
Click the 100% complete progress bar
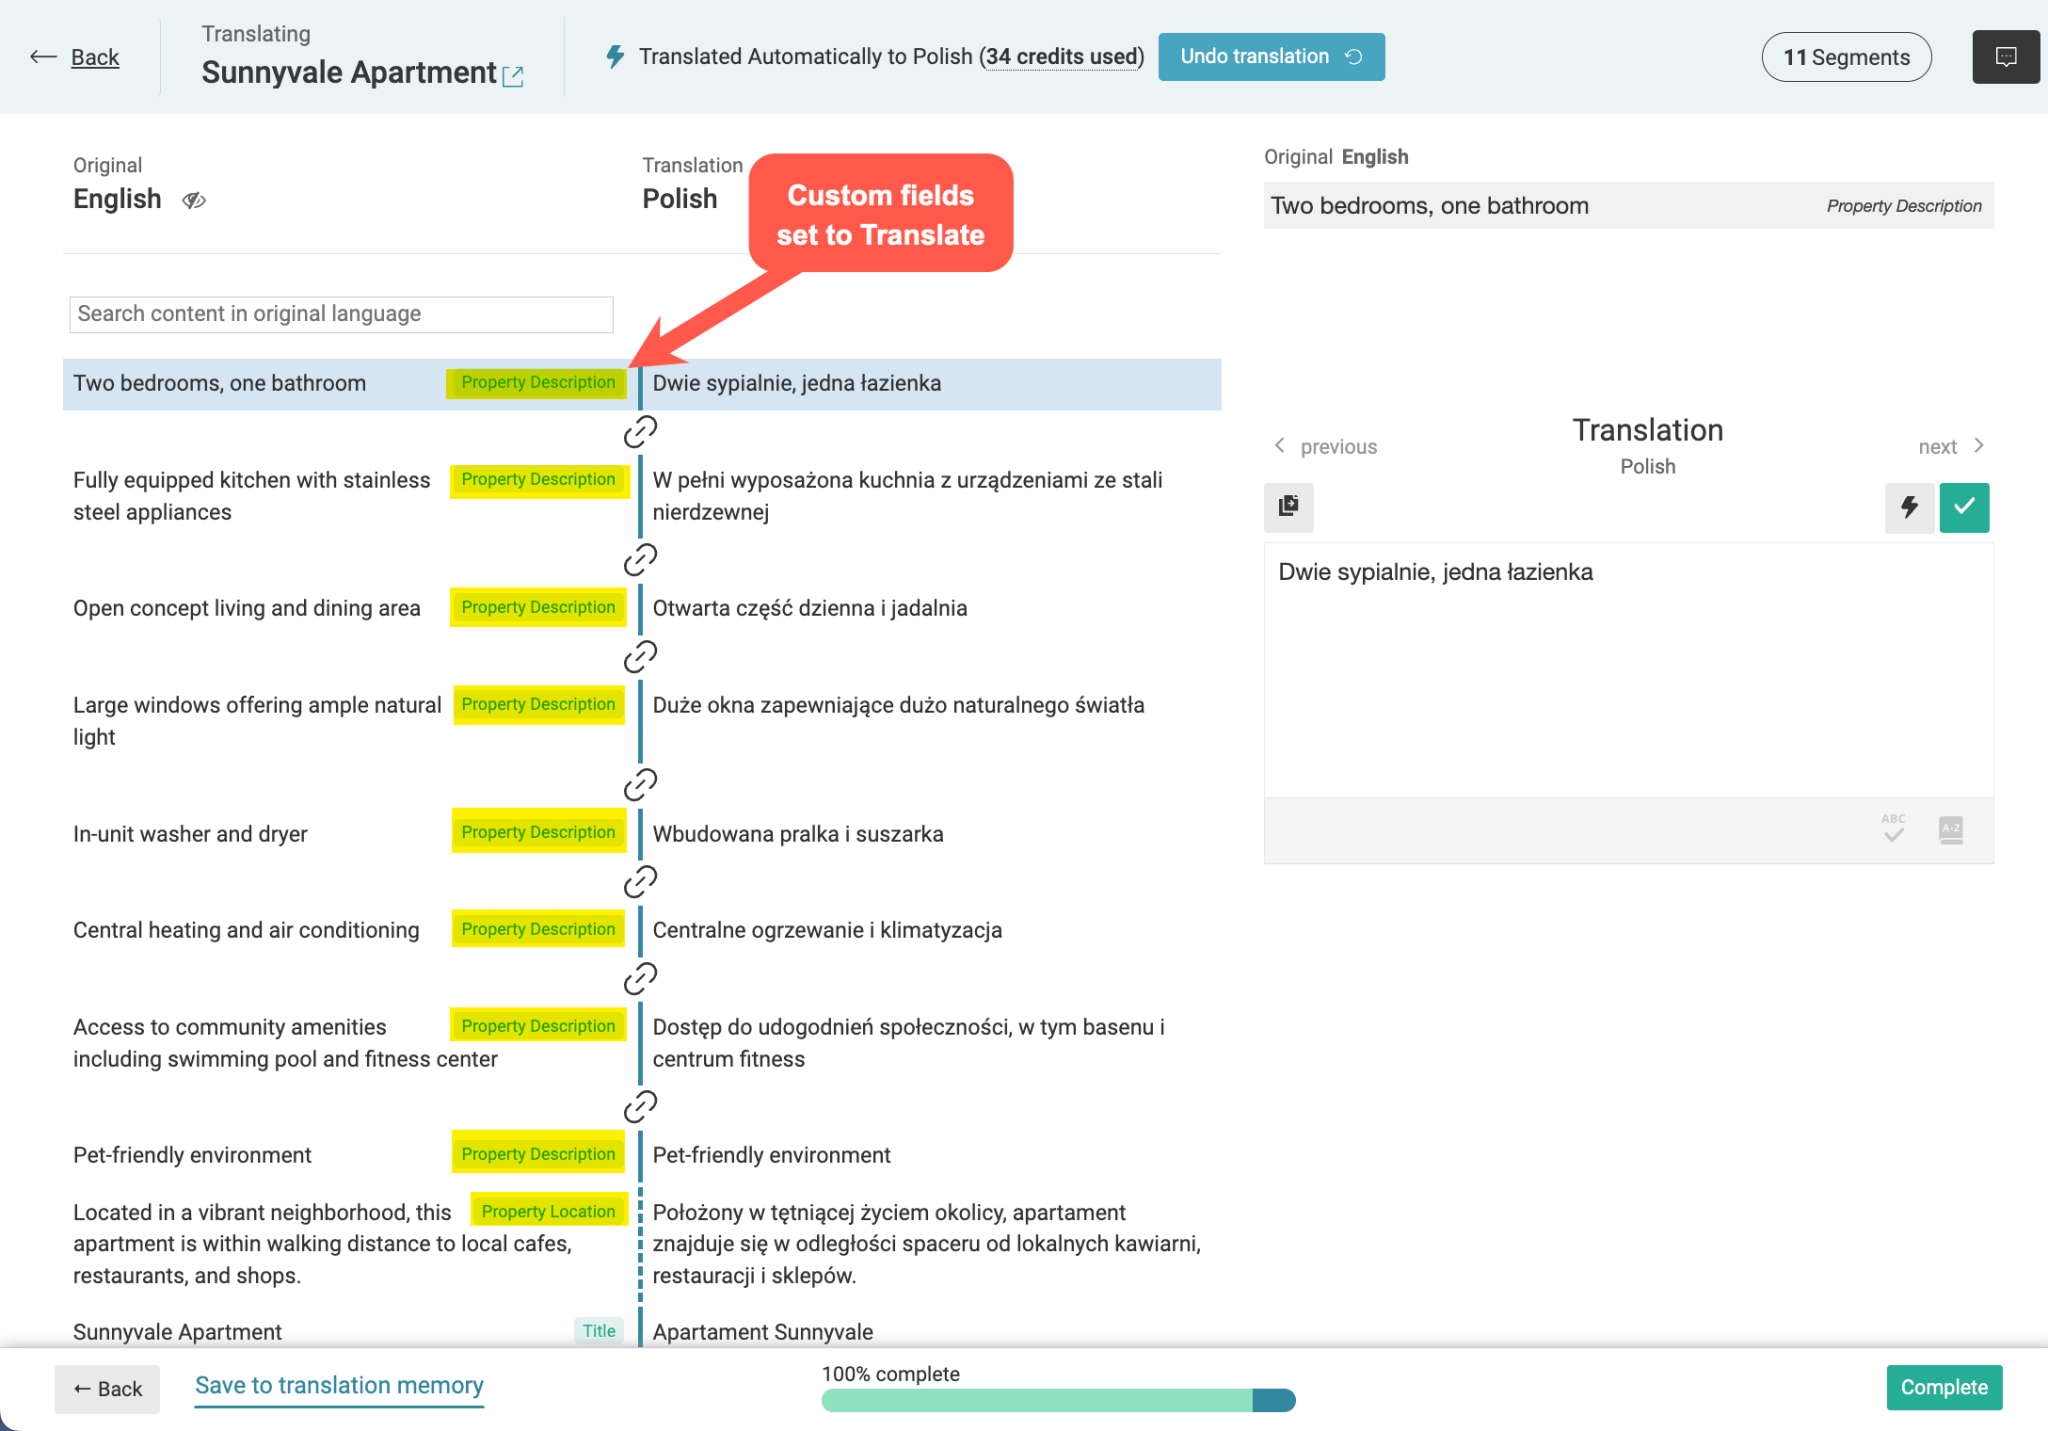point(1059,1400)
